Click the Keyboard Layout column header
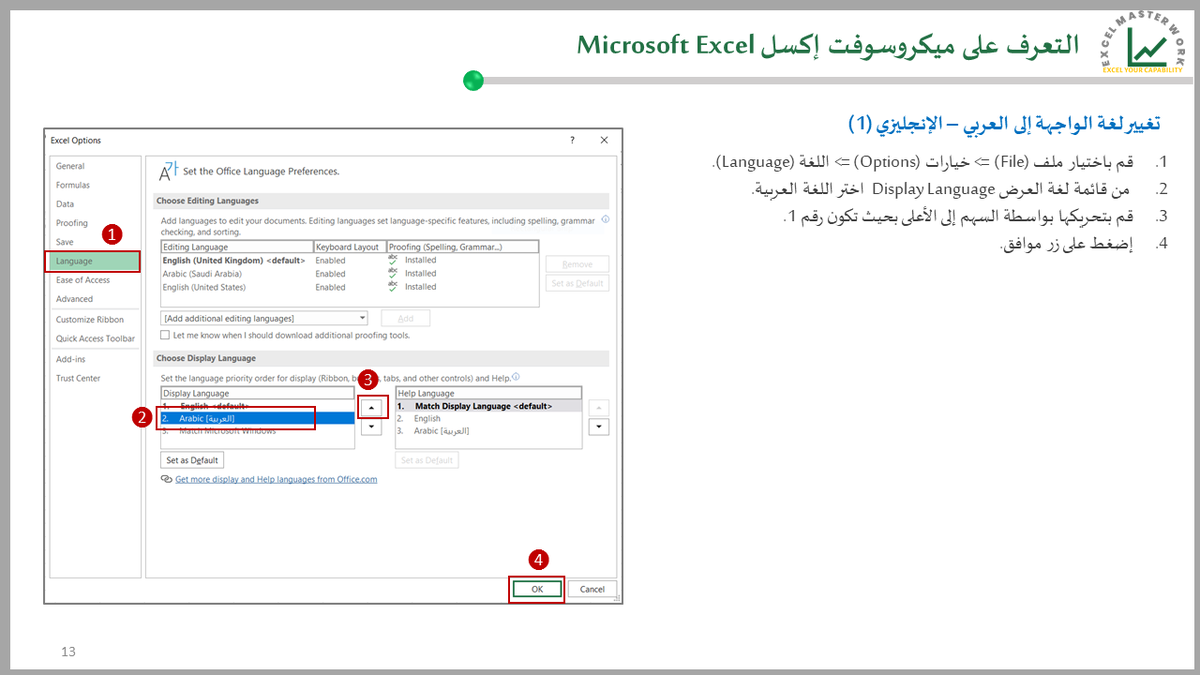Viewport: 1200px width, 675px height. pyautogui.click(x=349, y=246)
